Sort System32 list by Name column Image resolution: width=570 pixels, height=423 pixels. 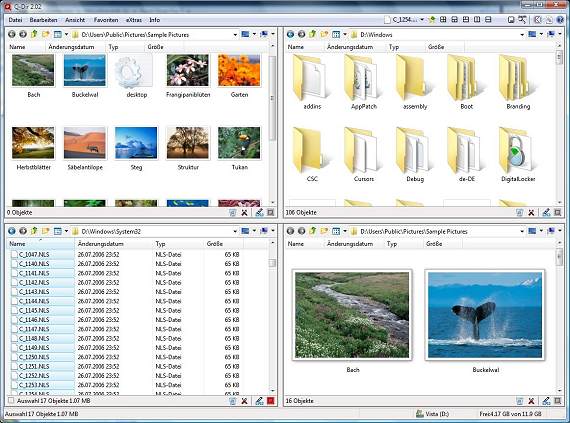pyautogui.click(x=41, y=243)
